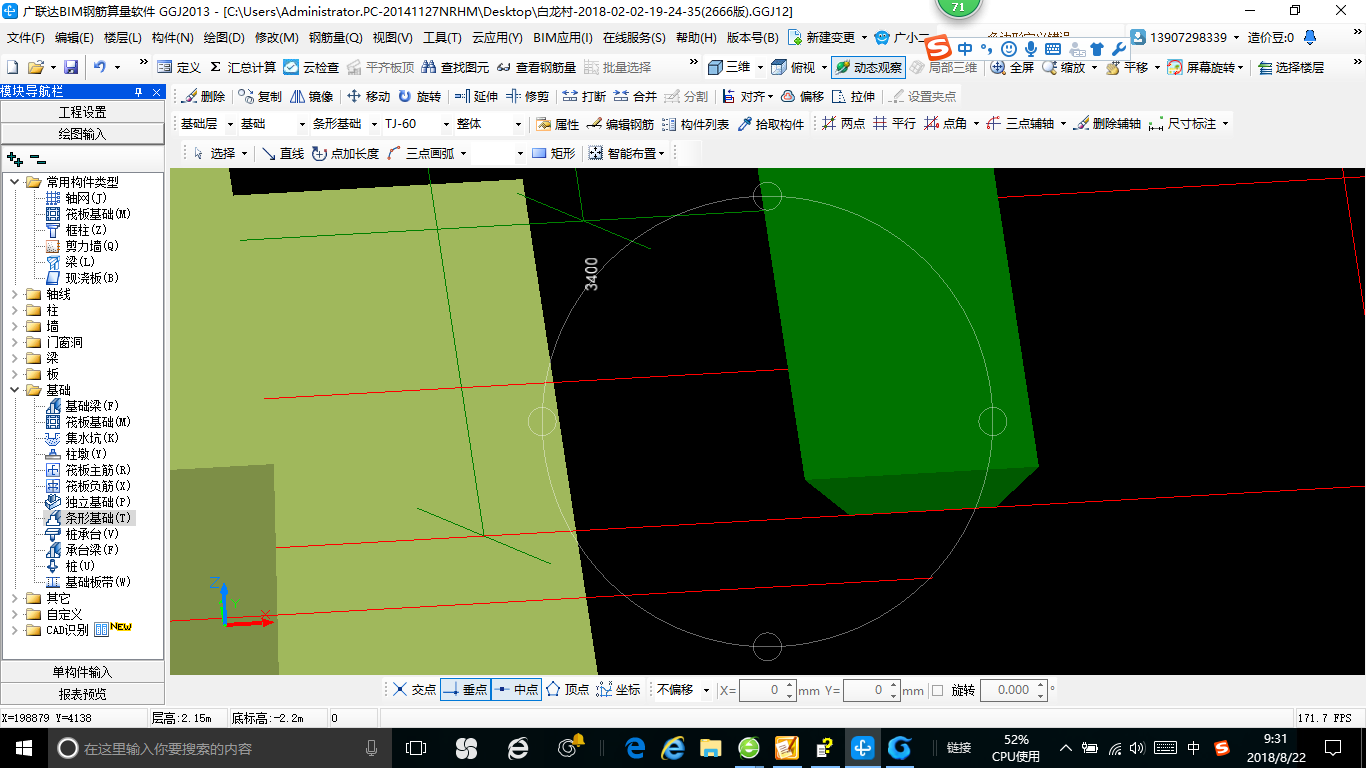The image size is (1366, 768).
Task: Toggle 中点 midpoint snap
Action: point(517,690)
